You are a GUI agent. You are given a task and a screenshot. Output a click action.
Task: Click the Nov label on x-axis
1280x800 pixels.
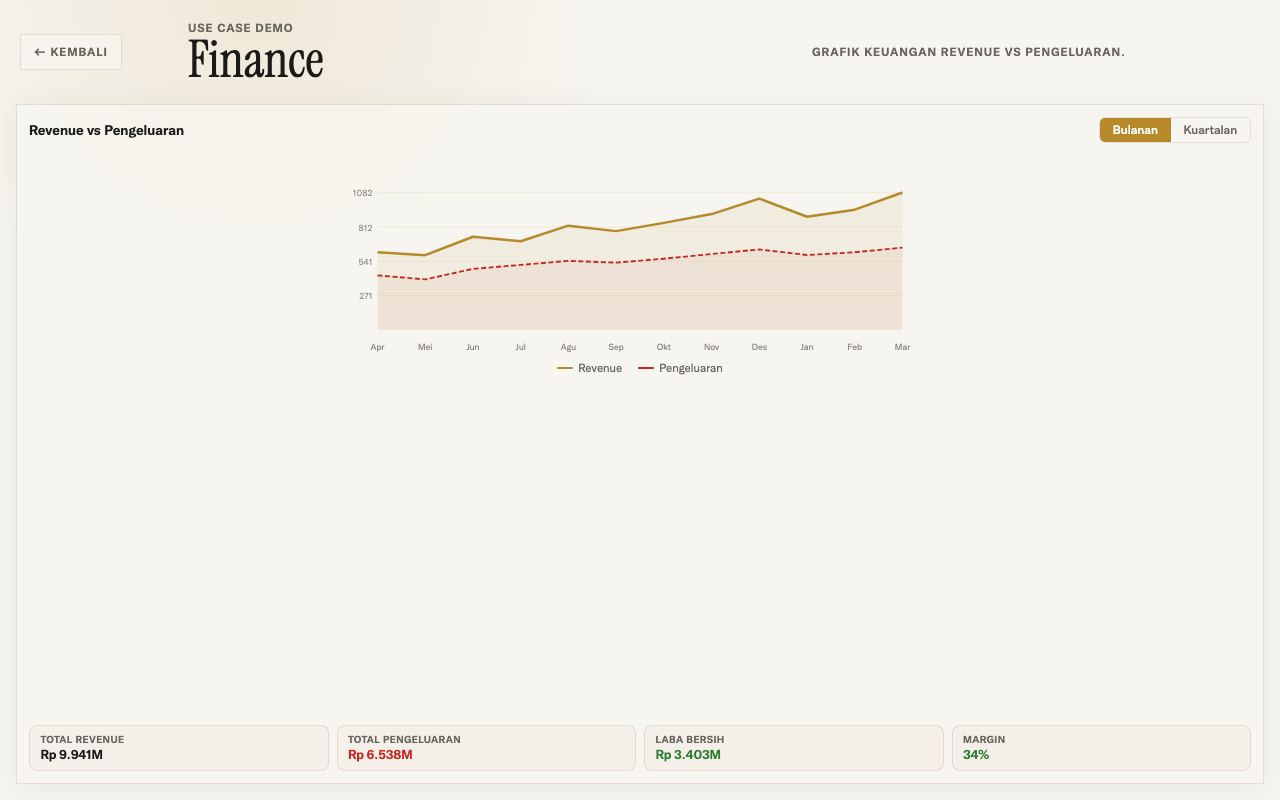711,347
